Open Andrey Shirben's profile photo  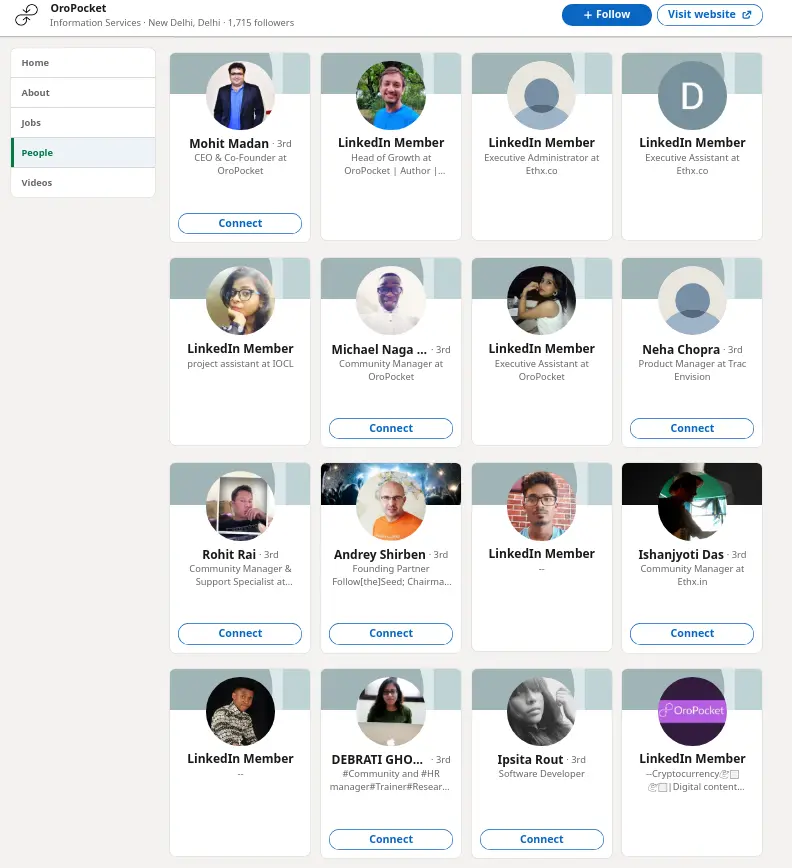tap(391, 505)
